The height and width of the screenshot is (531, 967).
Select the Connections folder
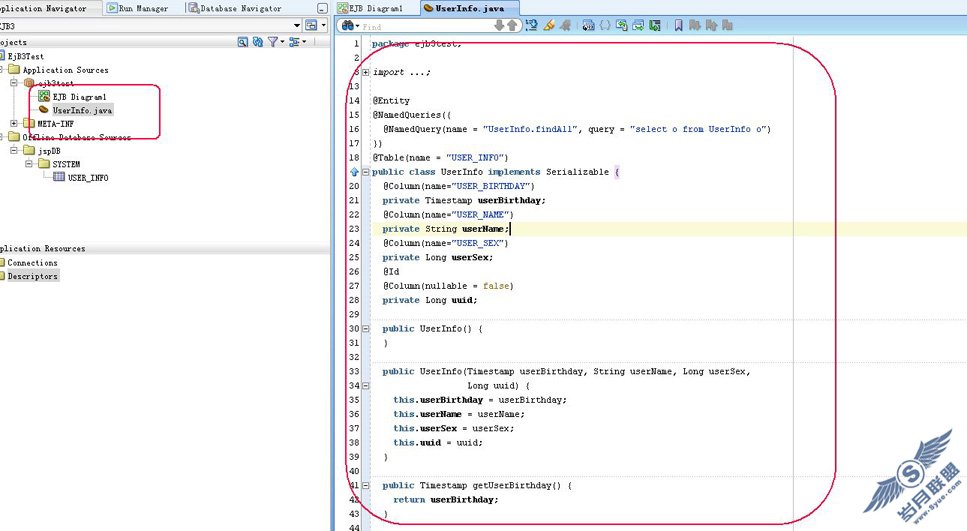(x=32, y=263)
